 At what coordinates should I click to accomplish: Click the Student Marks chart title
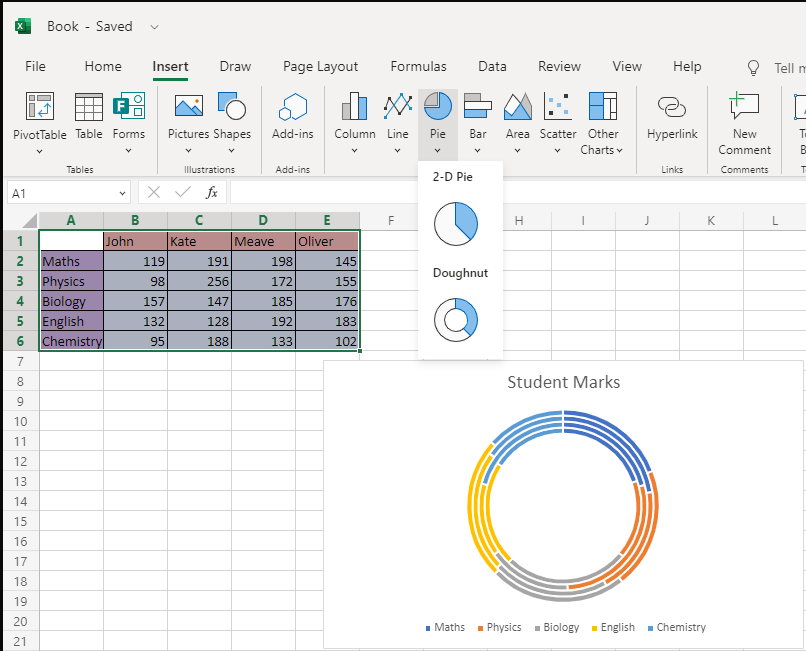(563, 382)
